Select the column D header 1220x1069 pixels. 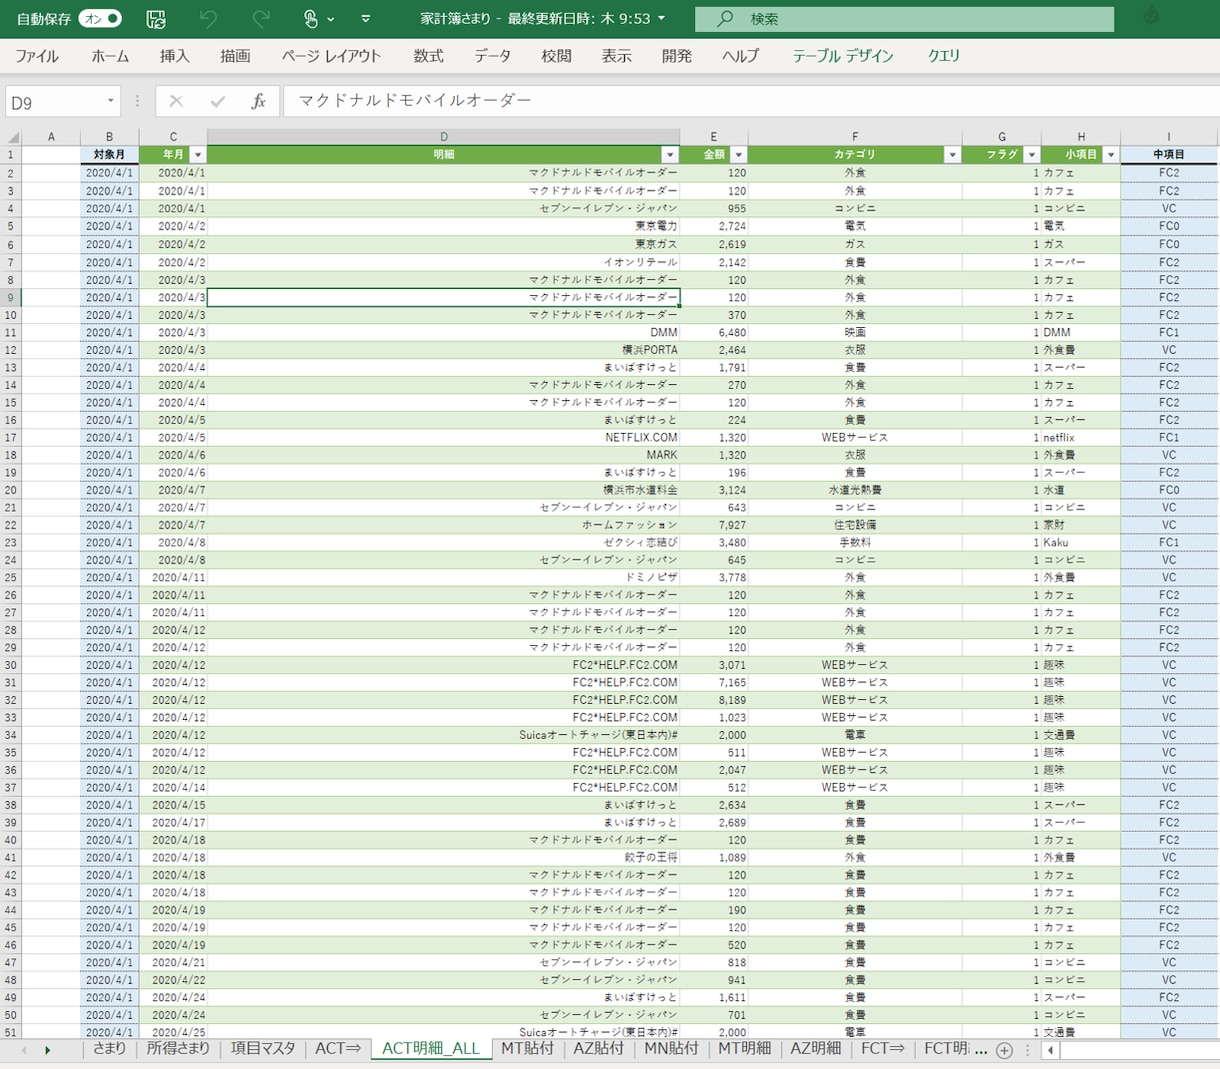click(444, 137)
